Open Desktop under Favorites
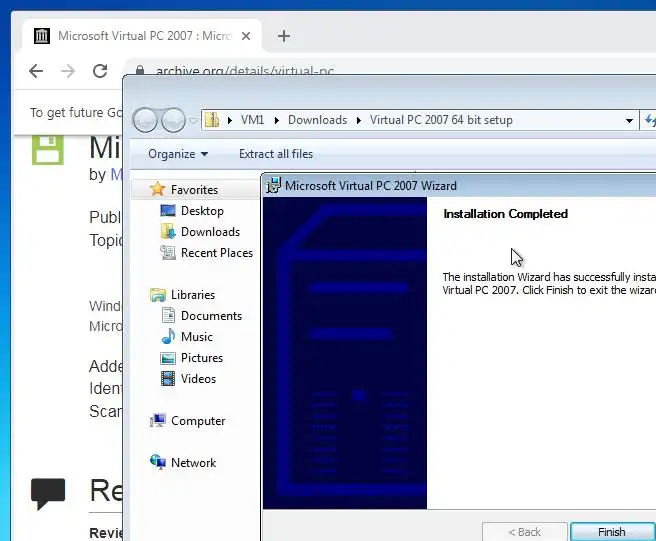The image size is (656, 541). pos(202,211)
